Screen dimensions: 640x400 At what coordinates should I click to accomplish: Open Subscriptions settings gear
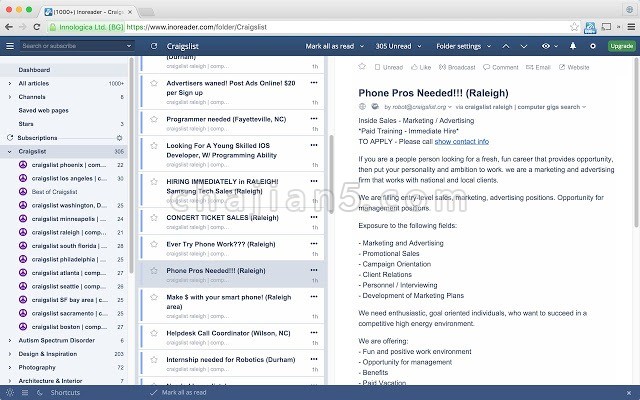[120, 138]
